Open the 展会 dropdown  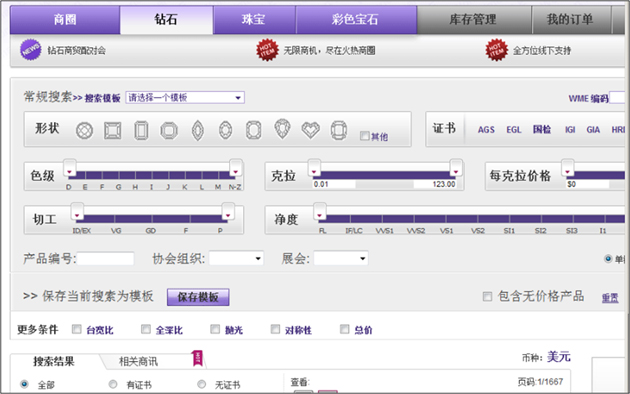tap(341, 258)
